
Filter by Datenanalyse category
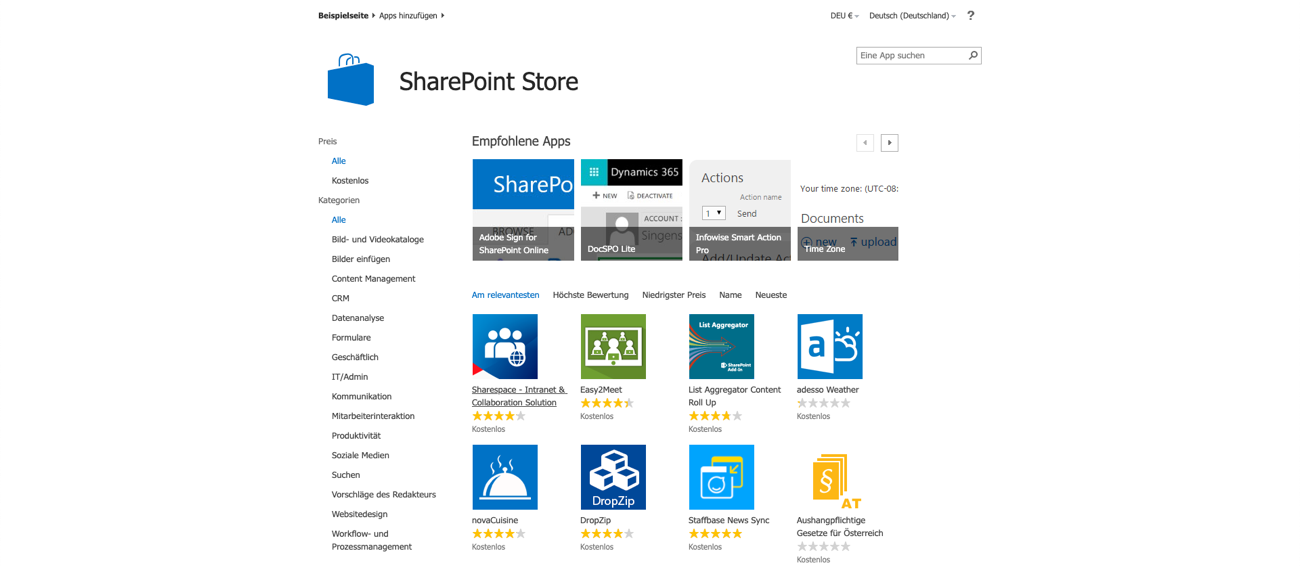(357, 318)
